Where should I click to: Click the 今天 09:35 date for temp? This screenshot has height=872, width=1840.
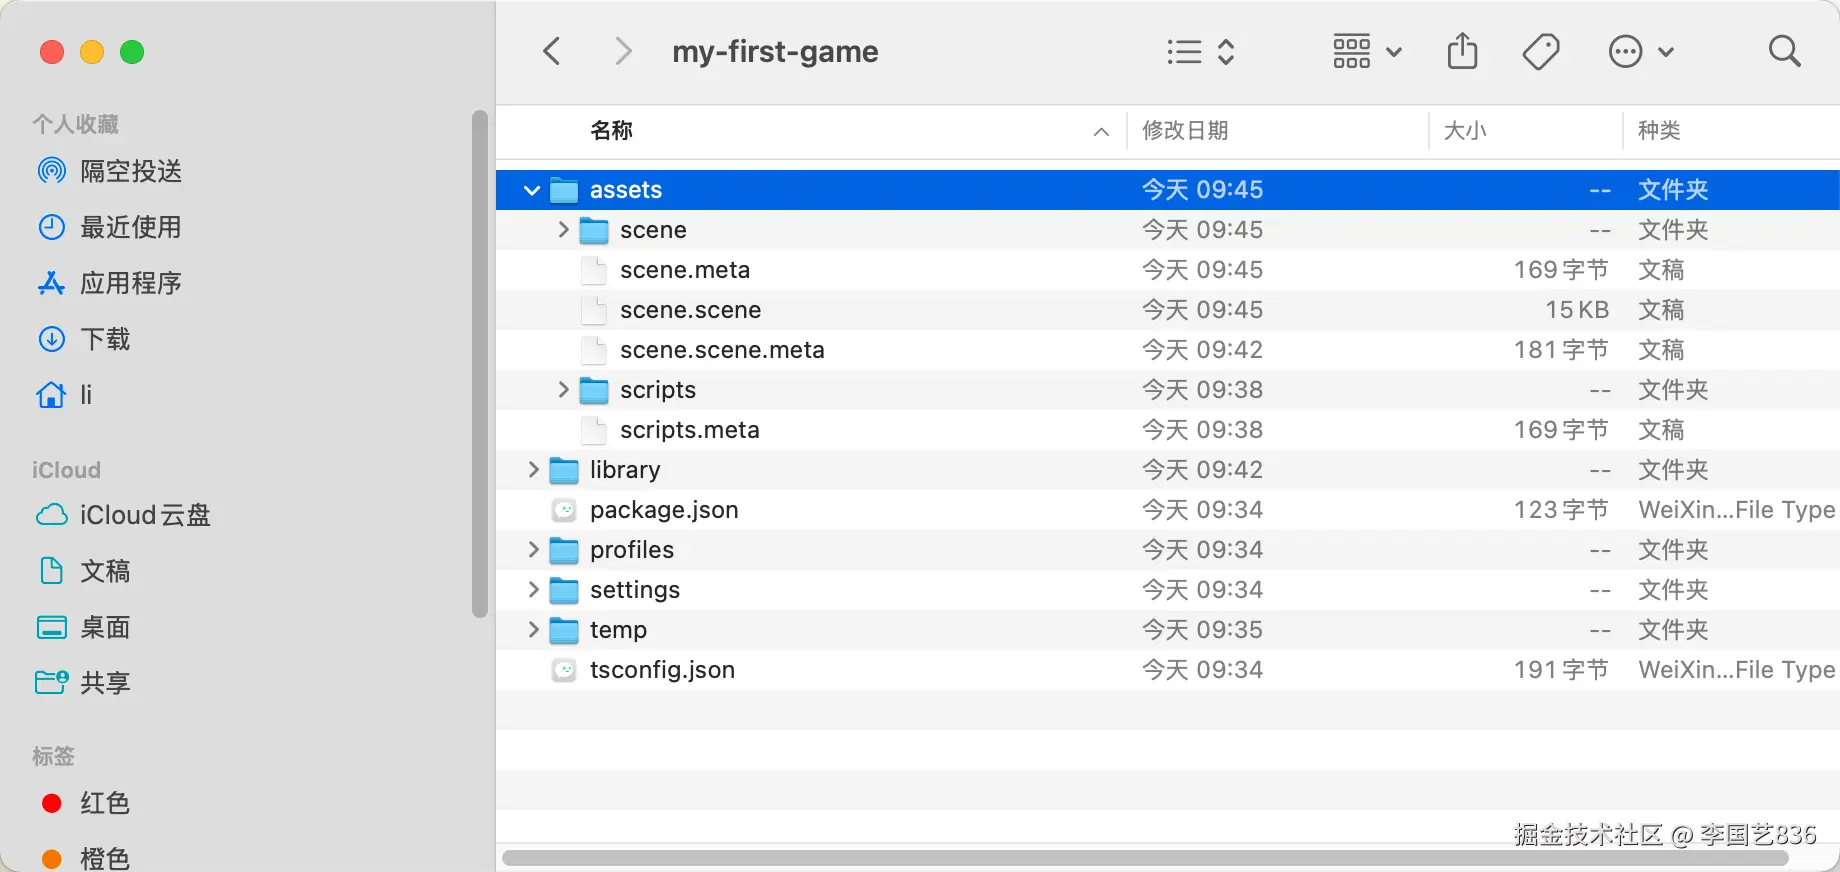pos(1202,630)
